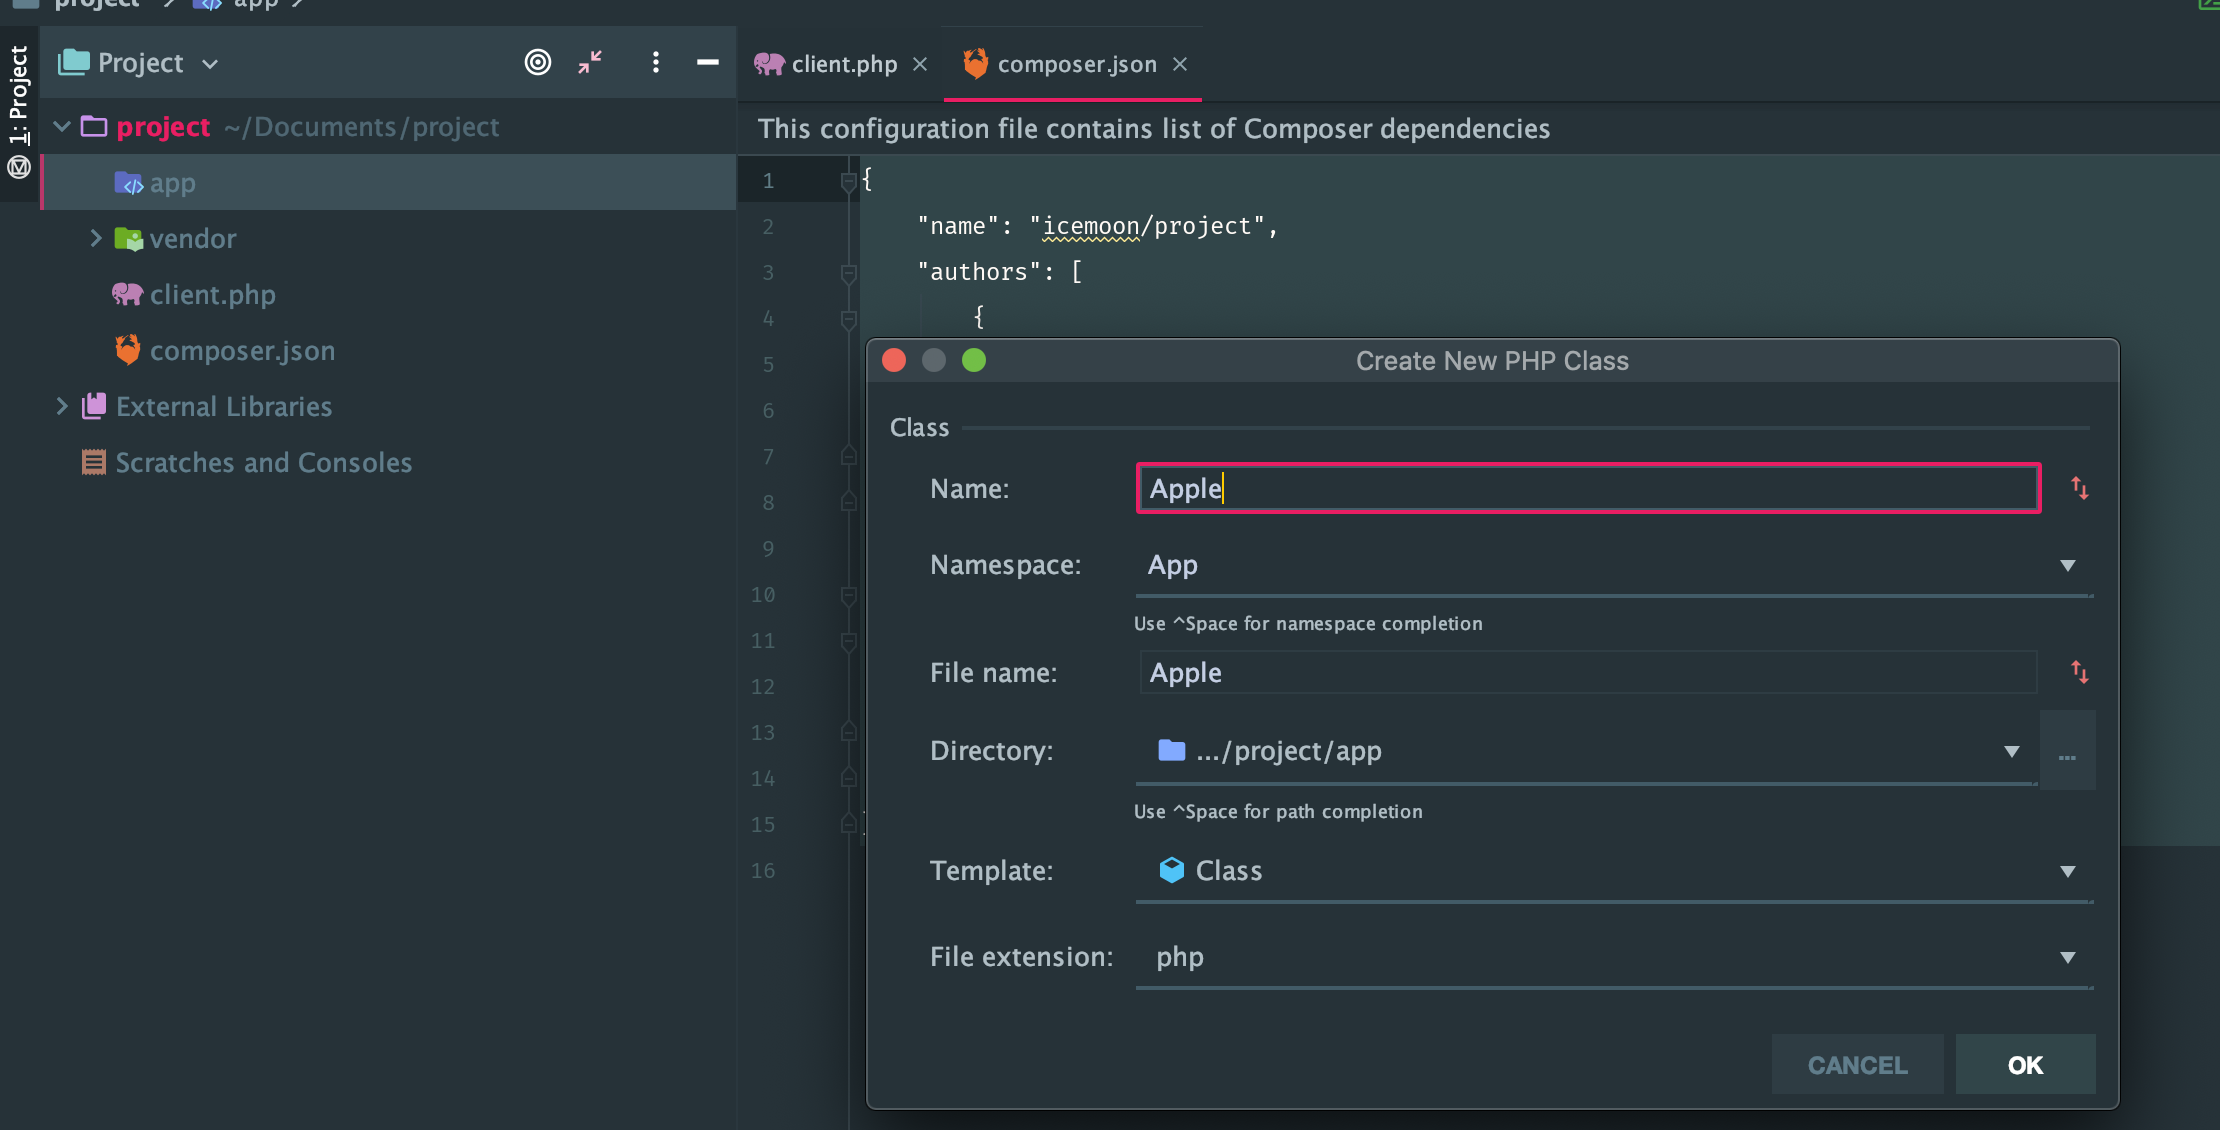Toggle the 1: Project side tool window

click(19, 95)
